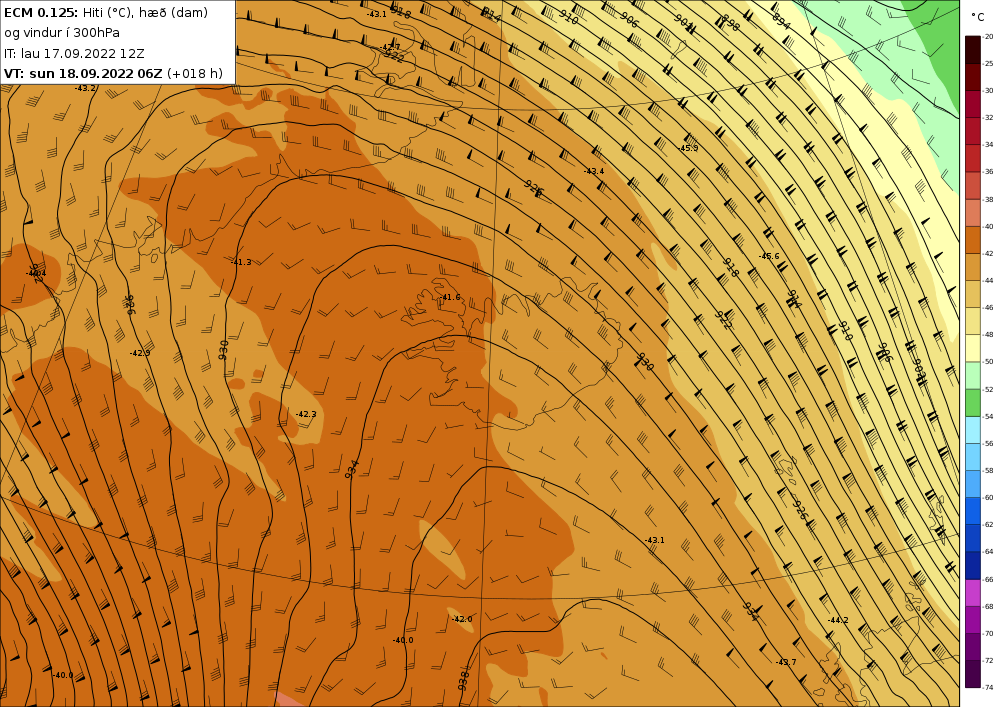Image resolution: width=1000 pixels, height=707 pixels.
Task: Select the navy blue legend swatch between -64 and -66
Action: [973, 565]
